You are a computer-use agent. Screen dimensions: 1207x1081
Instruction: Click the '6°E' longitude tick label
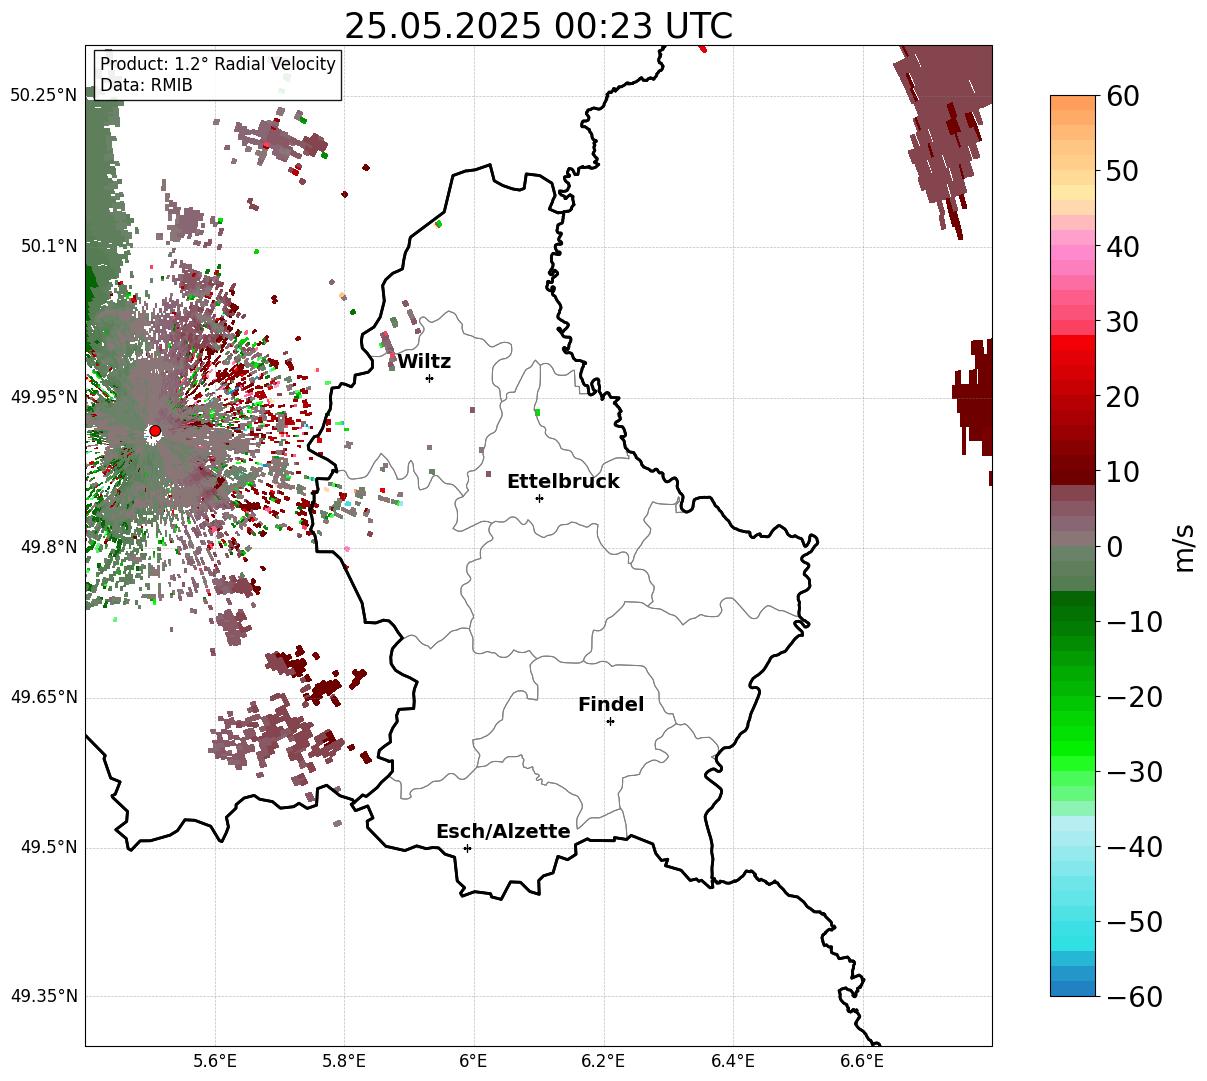(x=474, y=1061)
